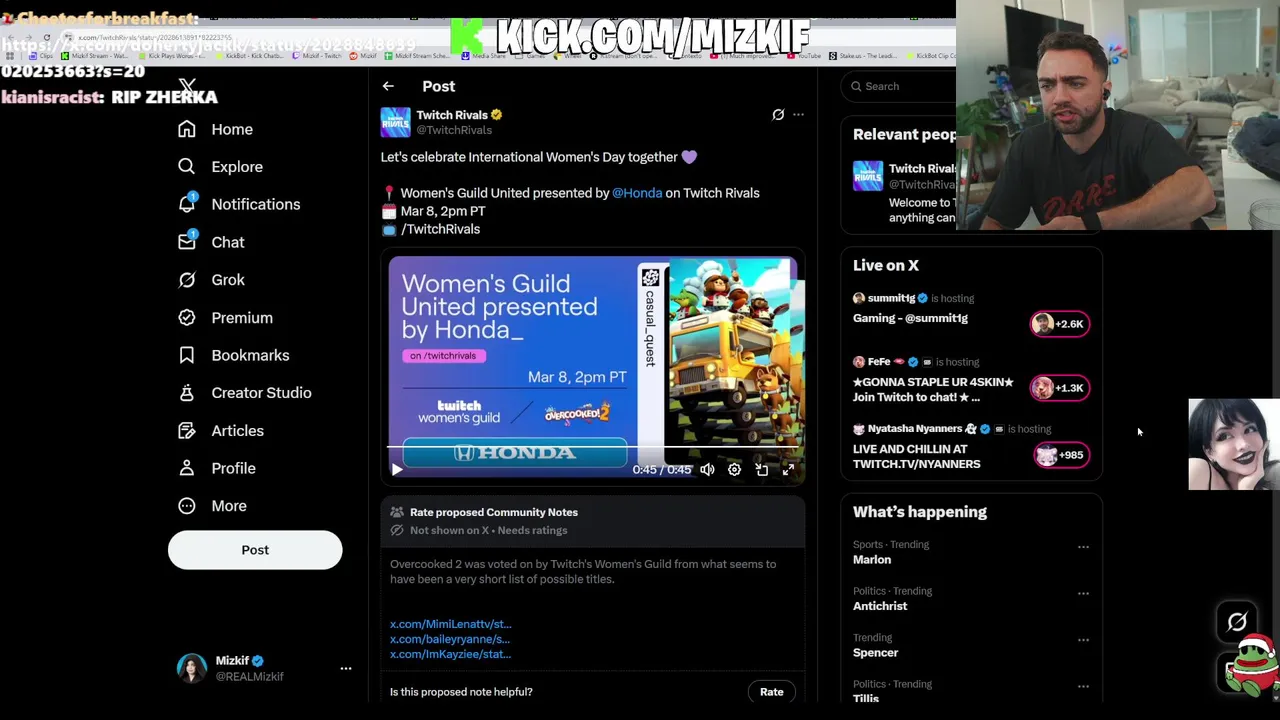Screen dimensions: 1280x720
Task: Click the Creator Studio icon
Action: (187, 393)
